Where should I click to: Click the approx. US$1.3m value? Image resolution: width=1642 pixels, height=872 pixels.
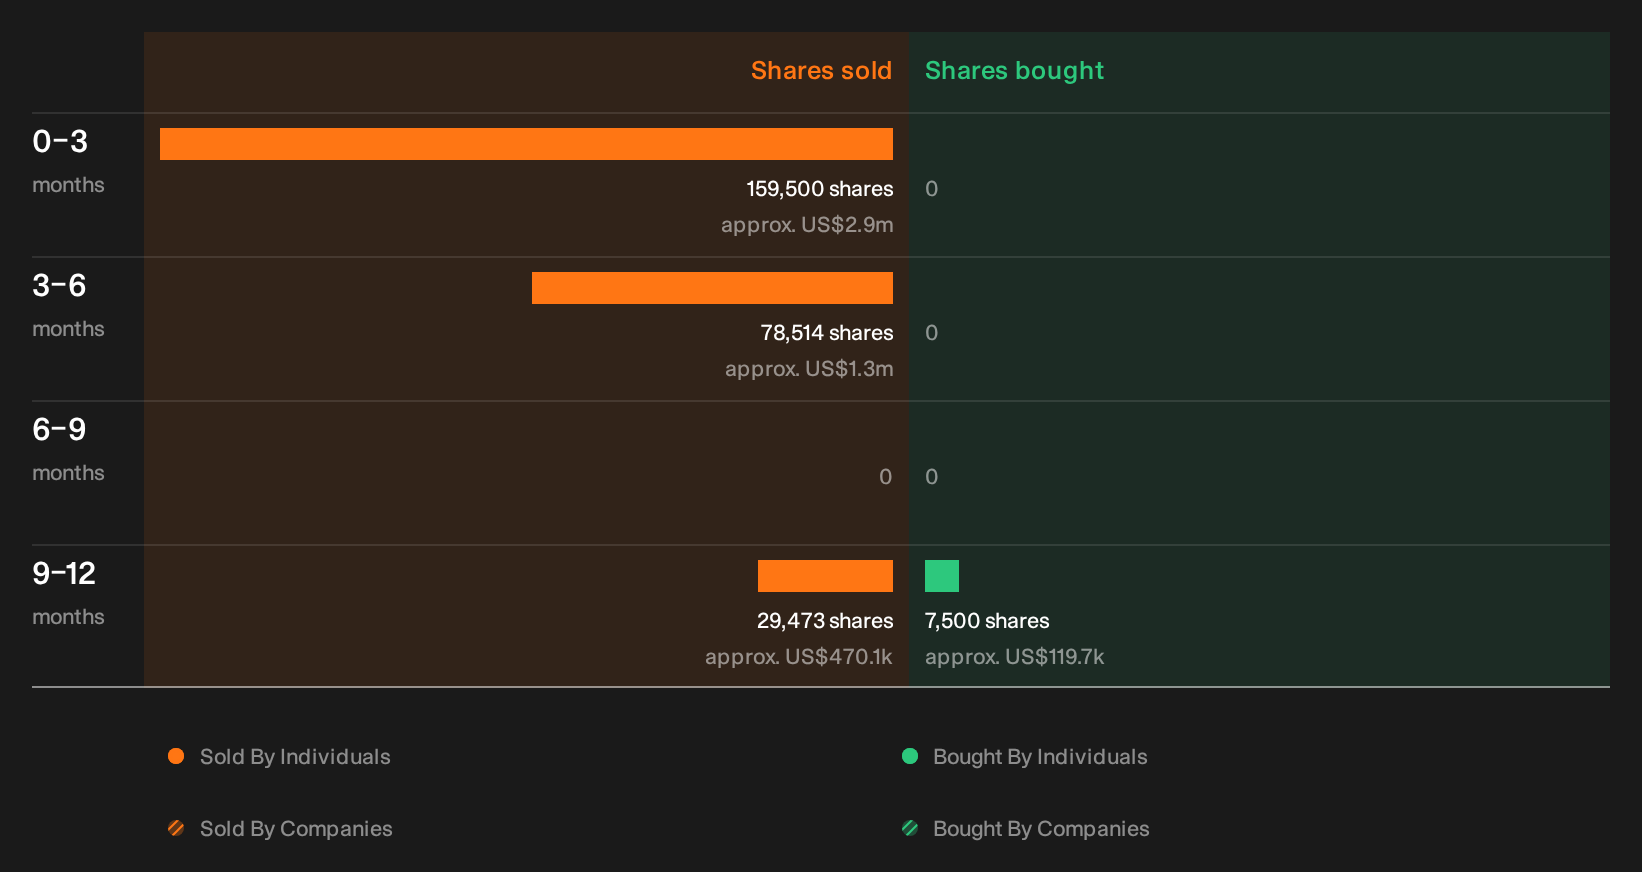point(809,369)
